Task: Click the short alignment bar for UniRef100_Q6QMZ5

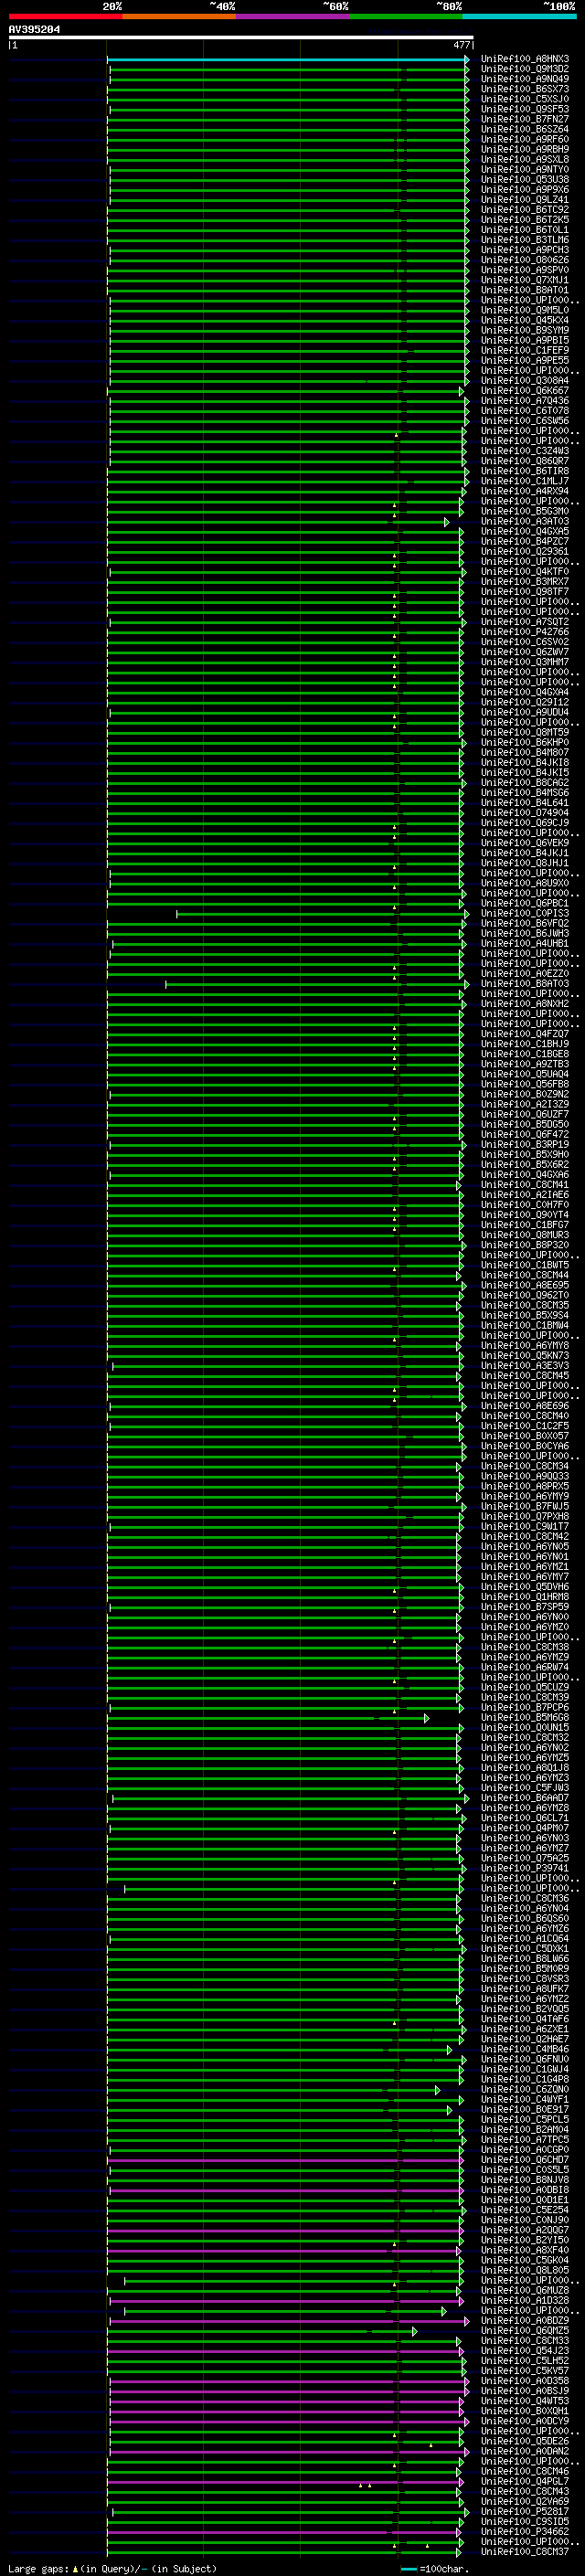Action: click(263, 2331)
